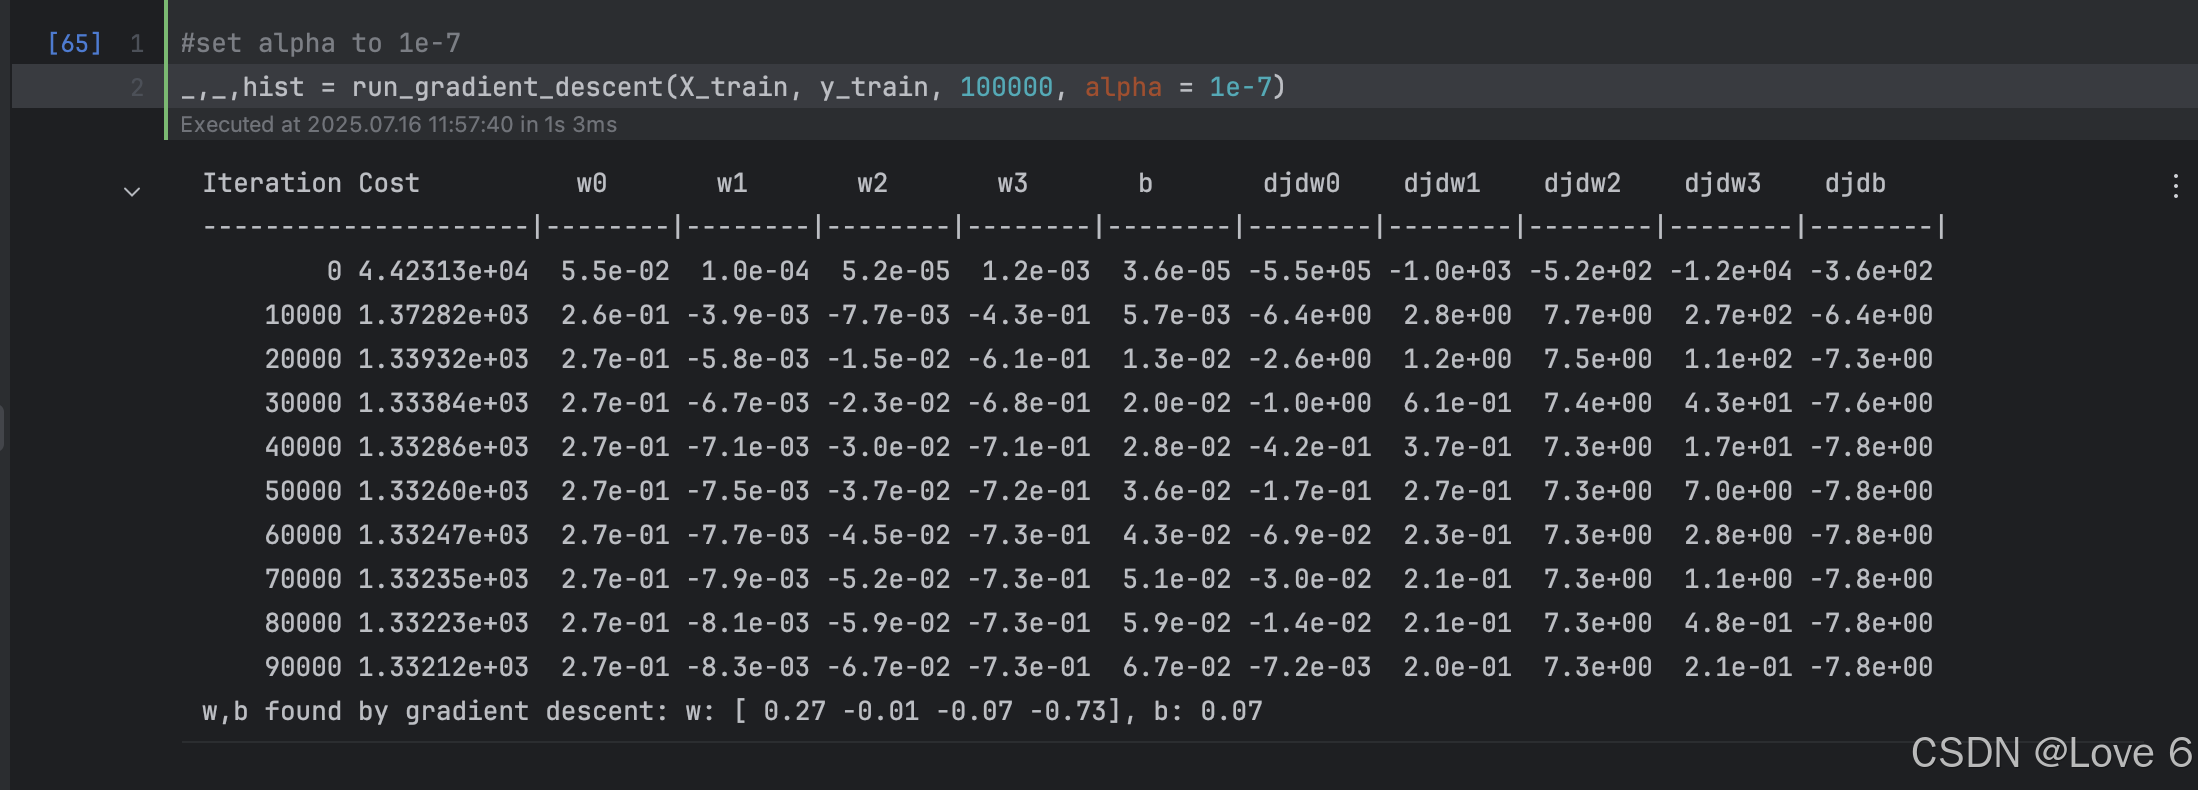2198x790 pixels.
Task: Click the cost value 1.33260e+03
Action: pos(443,491)
